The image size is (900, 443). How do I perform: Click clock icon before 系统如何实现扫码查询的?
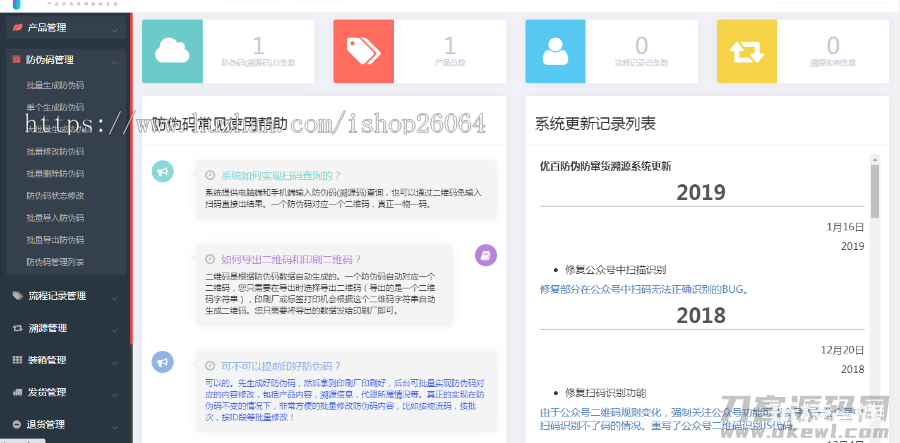click(x=211, y=176)
